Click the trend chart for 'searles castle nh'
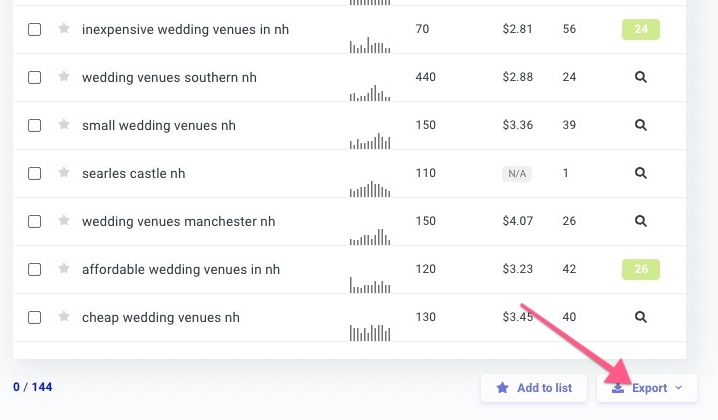 370,188
